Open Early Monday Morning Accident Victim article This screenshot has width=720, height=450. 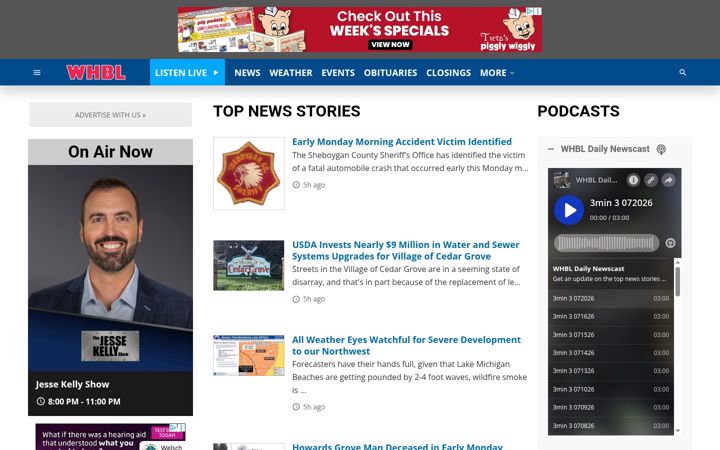[x=402, y=141]
